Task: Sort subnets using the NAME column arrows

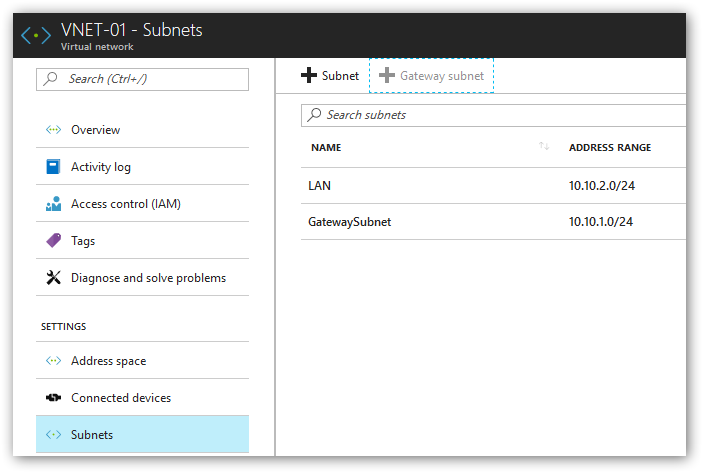Action: click(544, 146)
